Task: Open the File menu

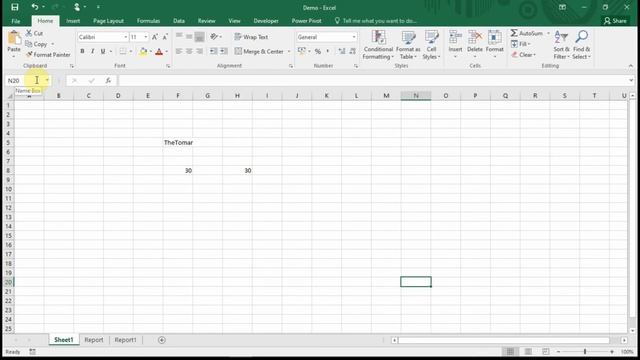Action: [x=16, y=21]
